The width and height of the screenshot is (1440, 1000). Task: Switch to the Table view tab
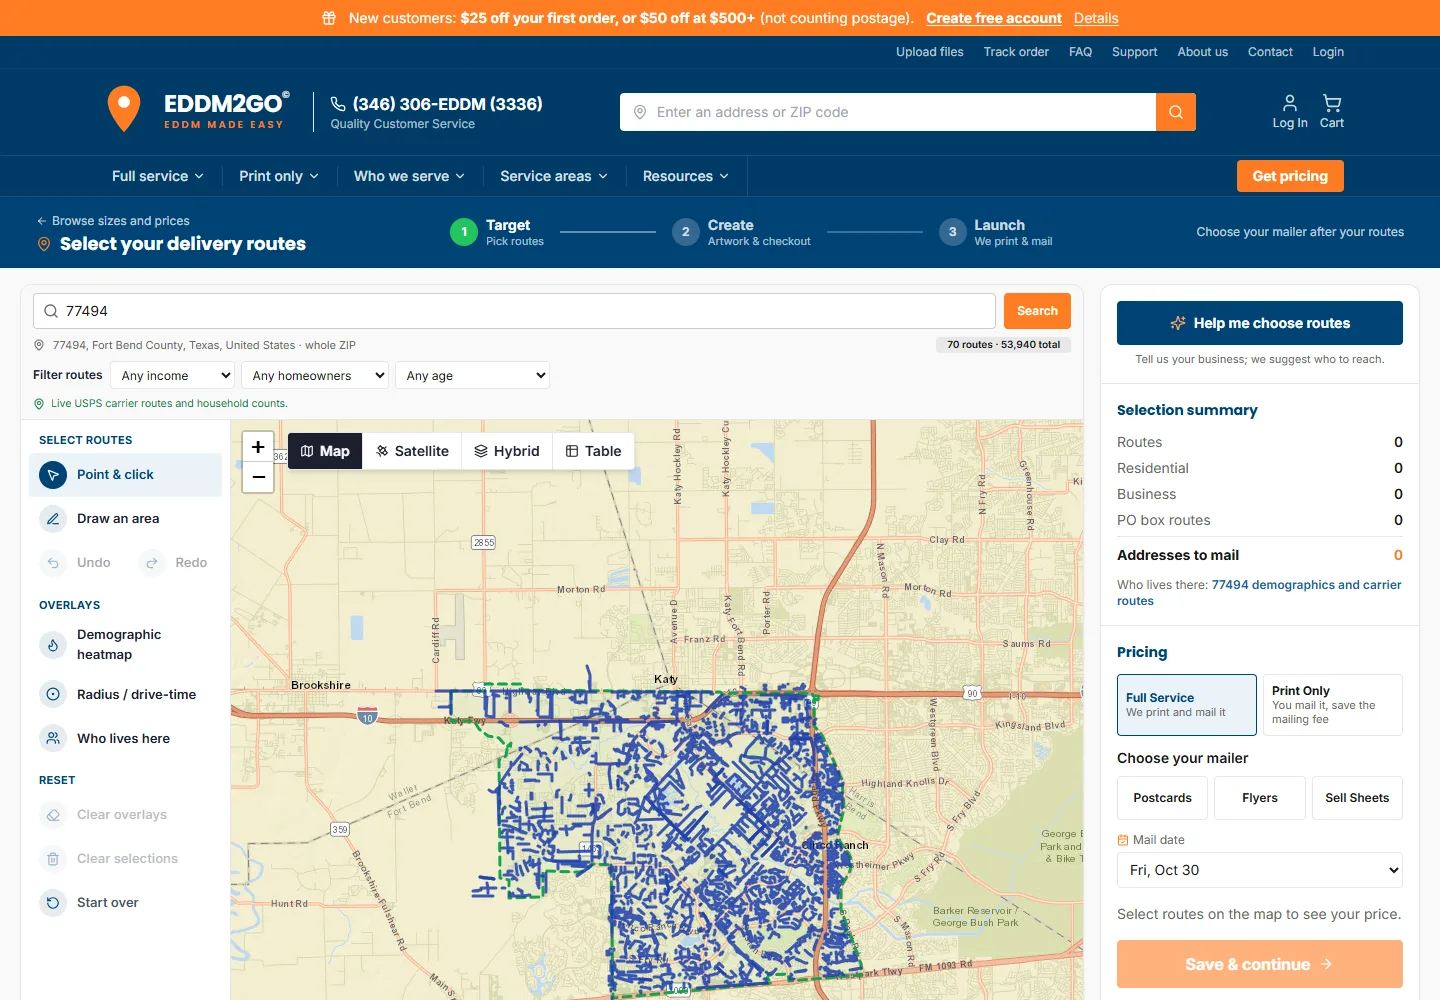(x=594, y=451)
